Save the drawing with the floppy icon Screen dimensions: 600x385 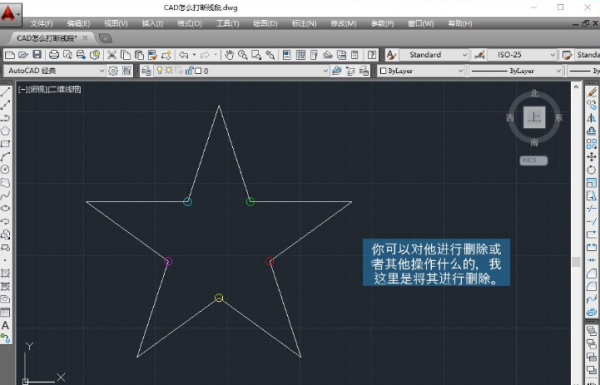pyautogui.click(x=37, y=55)
